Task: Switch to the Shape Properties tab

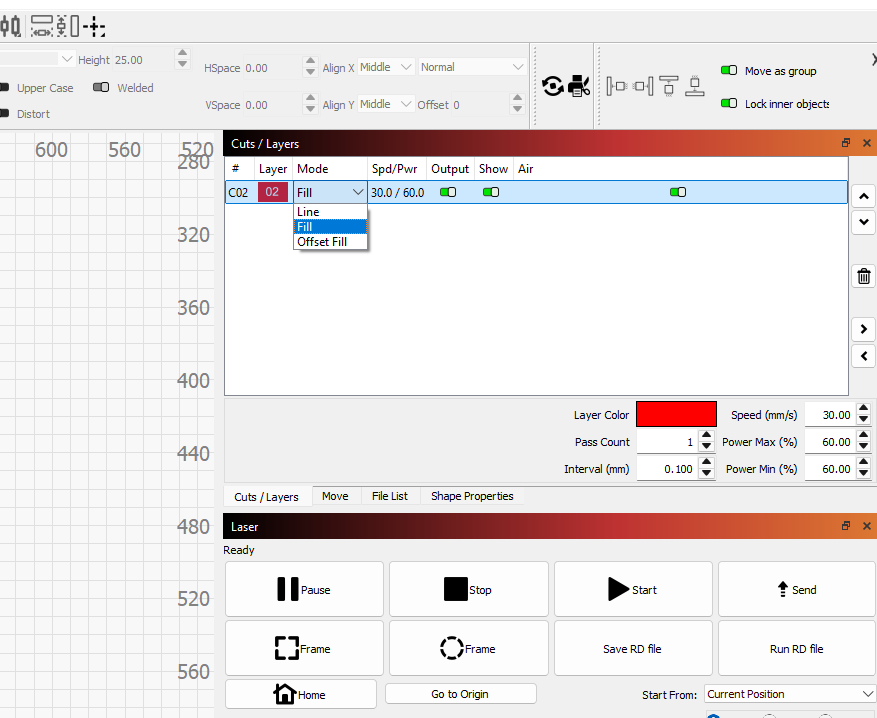Action: 472,496
